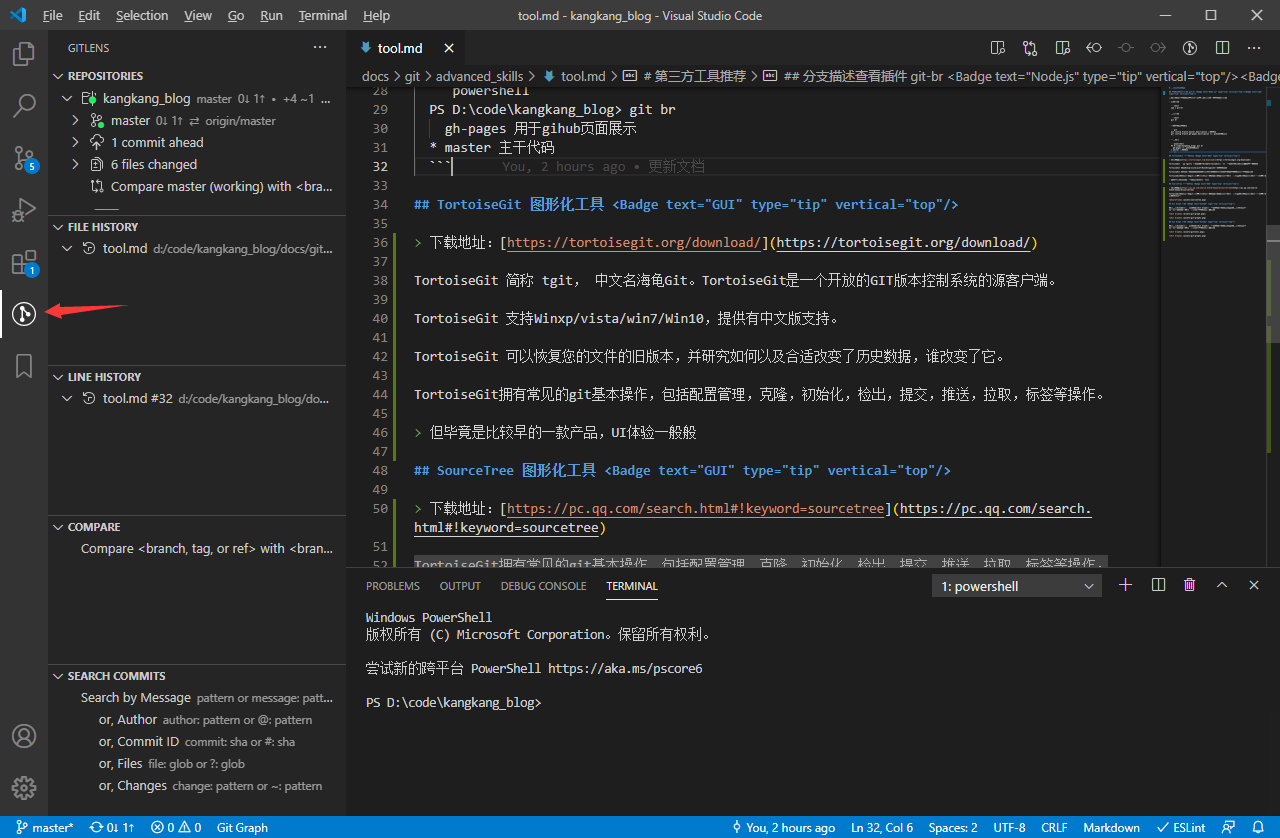This screenshot has height=838, width=1280.
Task: Click notifications bell in status bar
Action: coord(1258,827)
